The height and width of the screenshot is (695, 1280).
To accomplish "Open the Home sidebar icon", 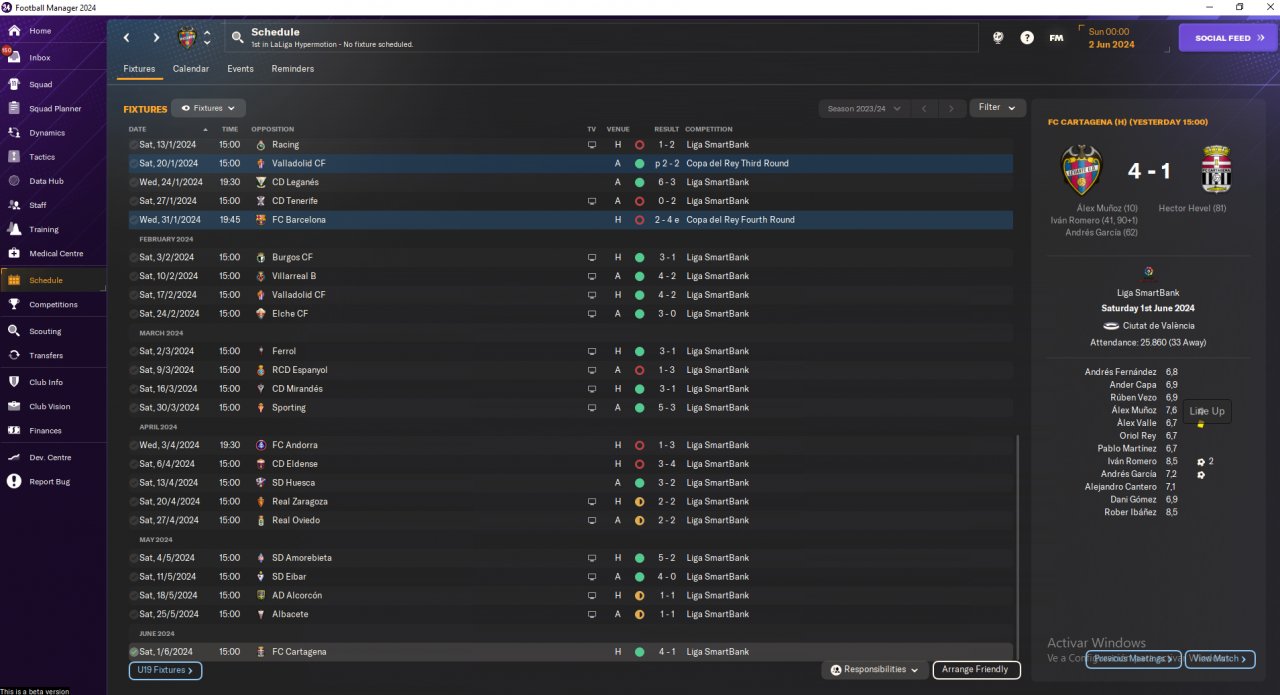I will 14,31.
